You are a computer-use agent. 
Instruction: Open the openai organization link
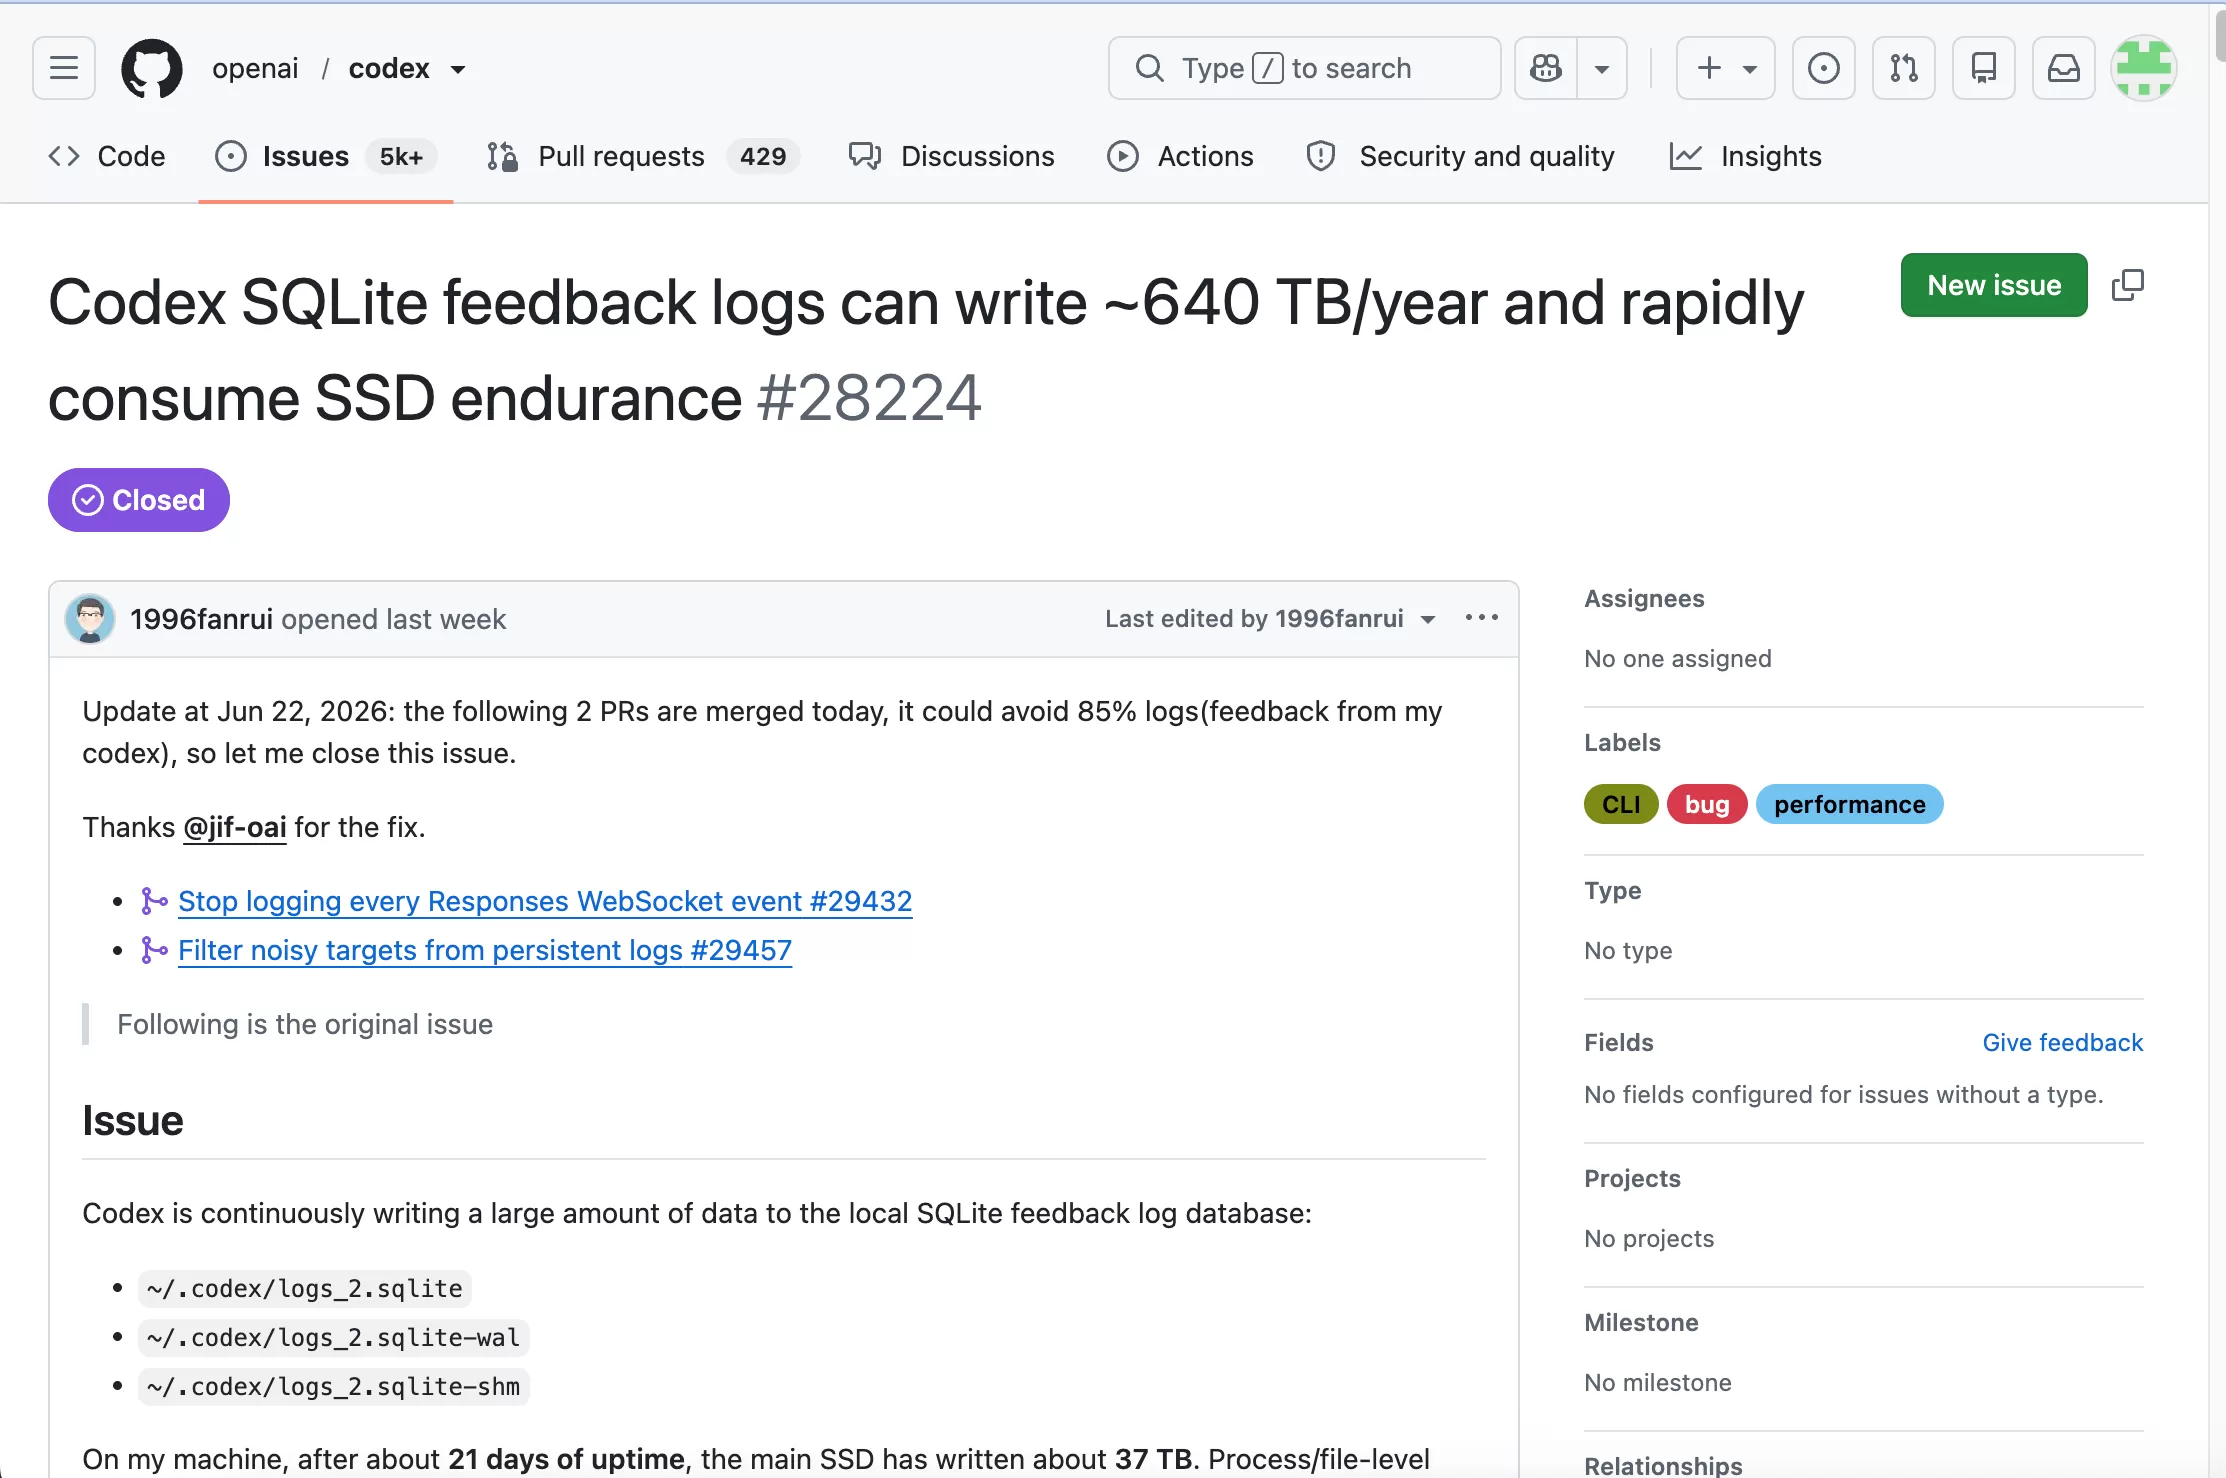pos(255,68)
